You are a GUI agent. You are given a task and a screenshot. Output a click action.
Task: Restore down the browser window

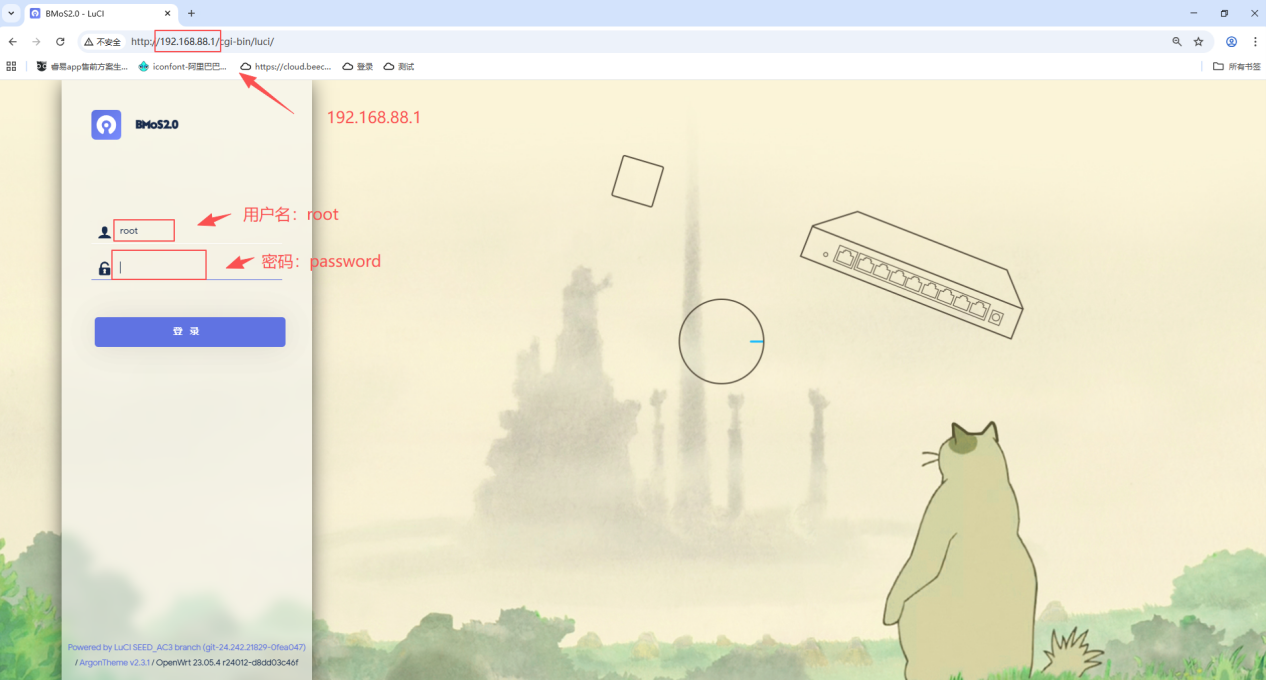1224,13
